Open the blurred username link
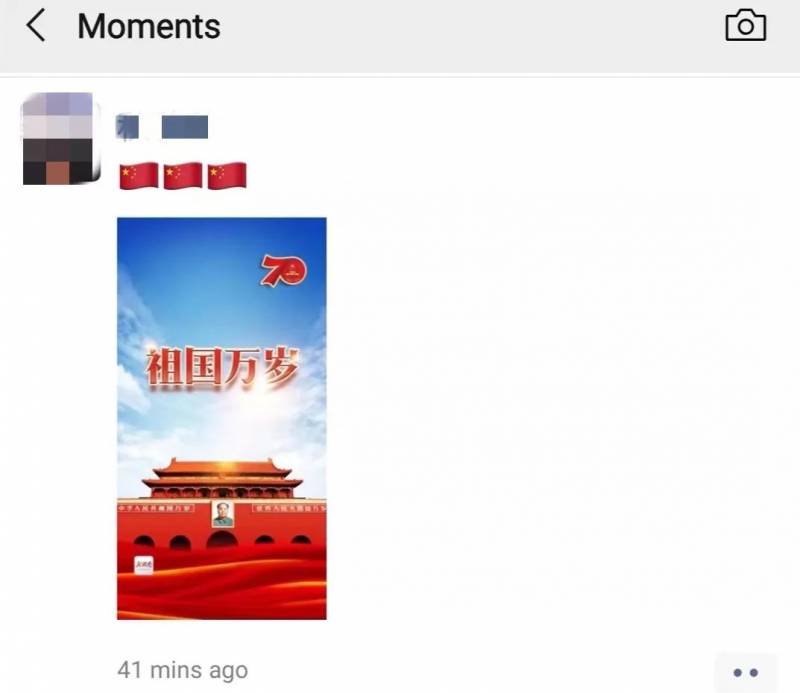 (x=162, y=127)
